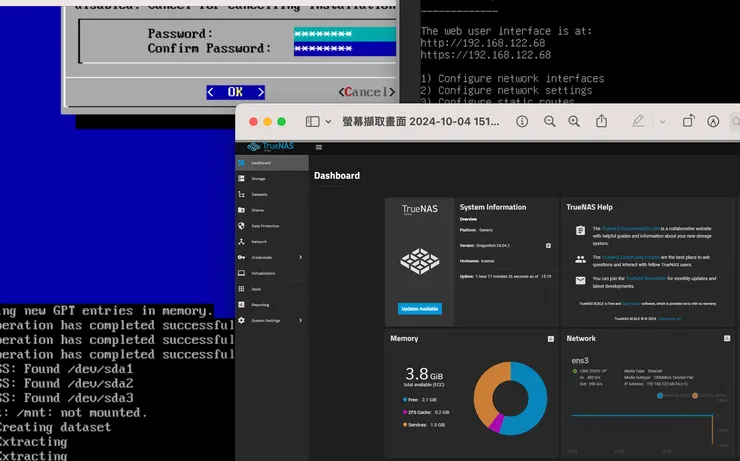Expand the Credentials submenu chevron

[301, 257]
